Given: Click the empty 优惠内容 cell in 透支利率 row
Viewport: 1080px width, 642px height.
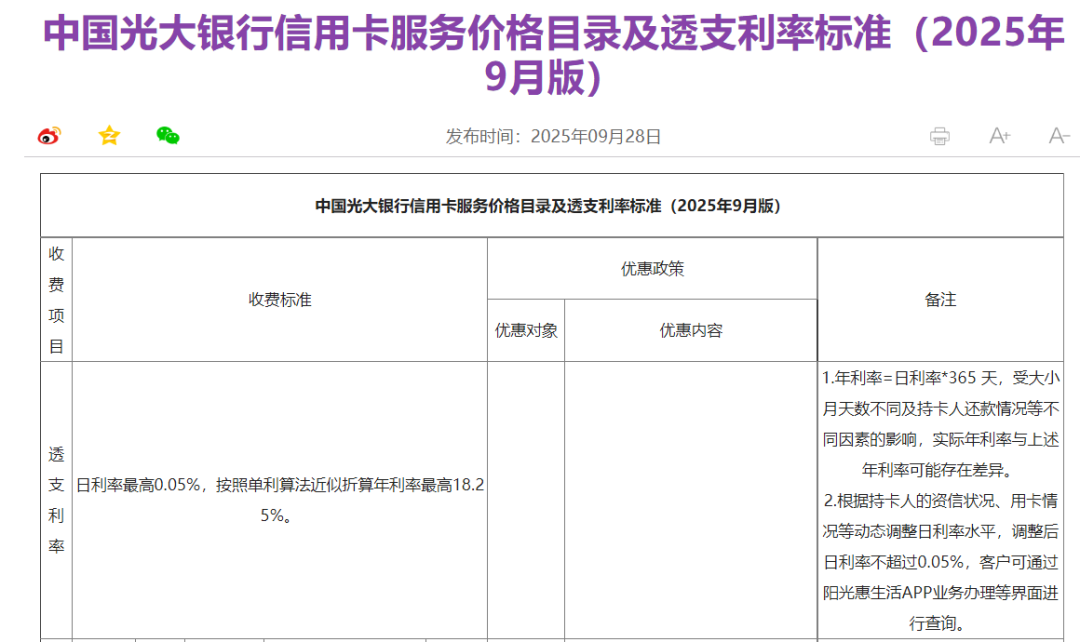Looking at the screenshot, I should [x=690, y=500].
